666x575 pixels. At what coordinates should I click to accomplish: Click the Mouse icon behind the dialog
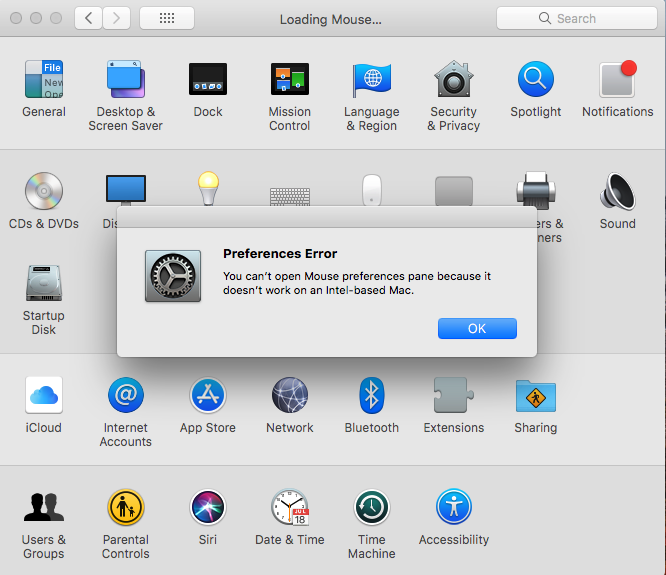(x=372, y=190)
